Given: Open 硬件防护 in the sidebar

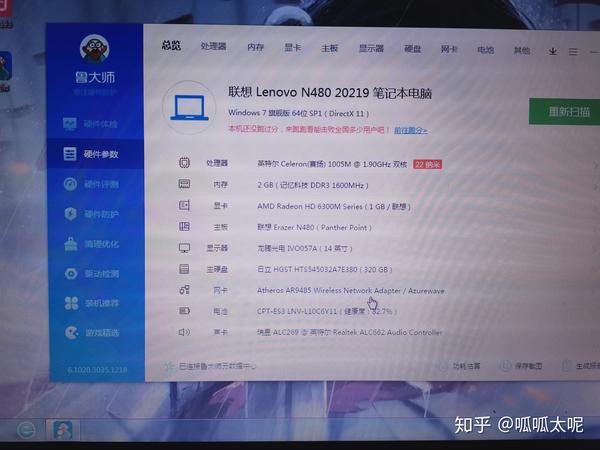Looking at the screenshot, I should [x=91, y=214].
